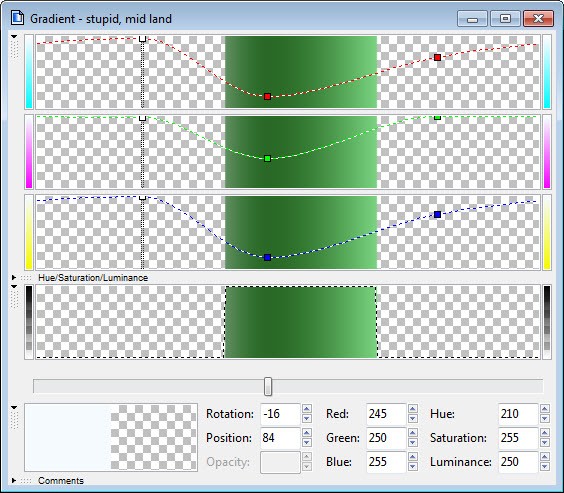This screenshot has height=493, width=564.
Task: Collapse the opacity panel triangle
Action: (x=14, y=287)
